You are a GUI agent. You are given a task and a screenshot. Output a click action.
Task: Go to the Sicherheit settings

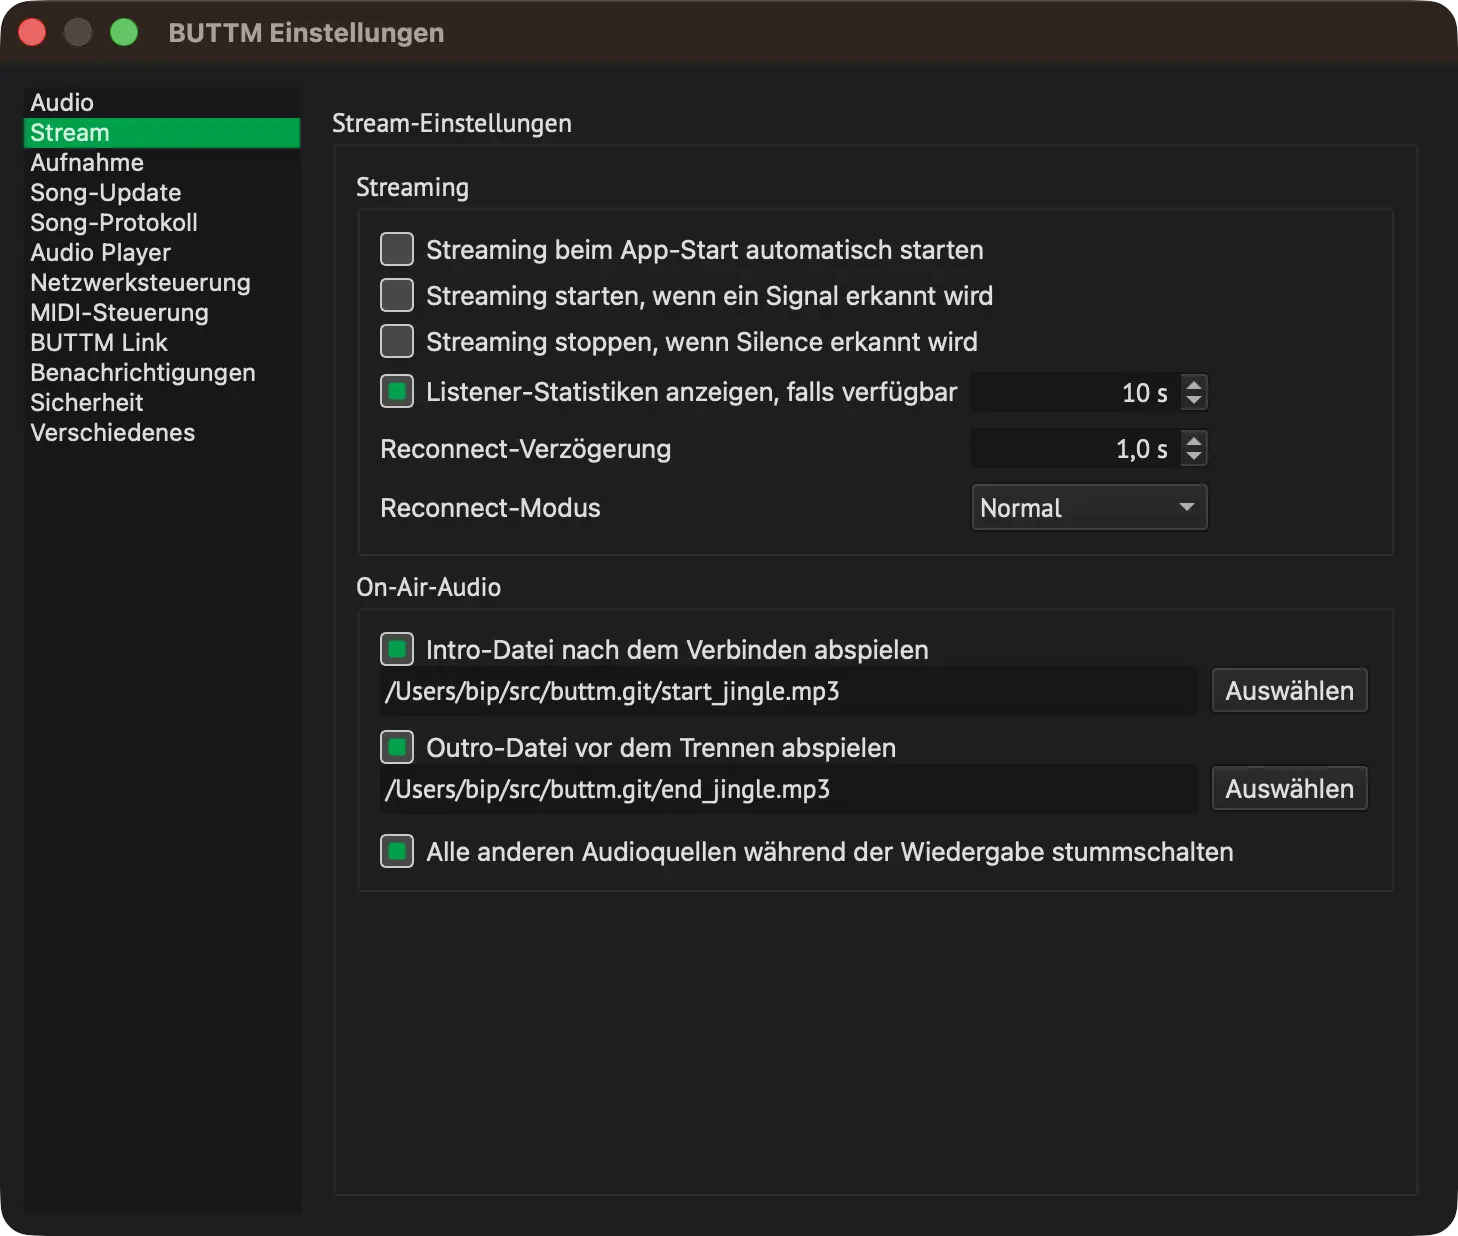click(x=161, y=403)
